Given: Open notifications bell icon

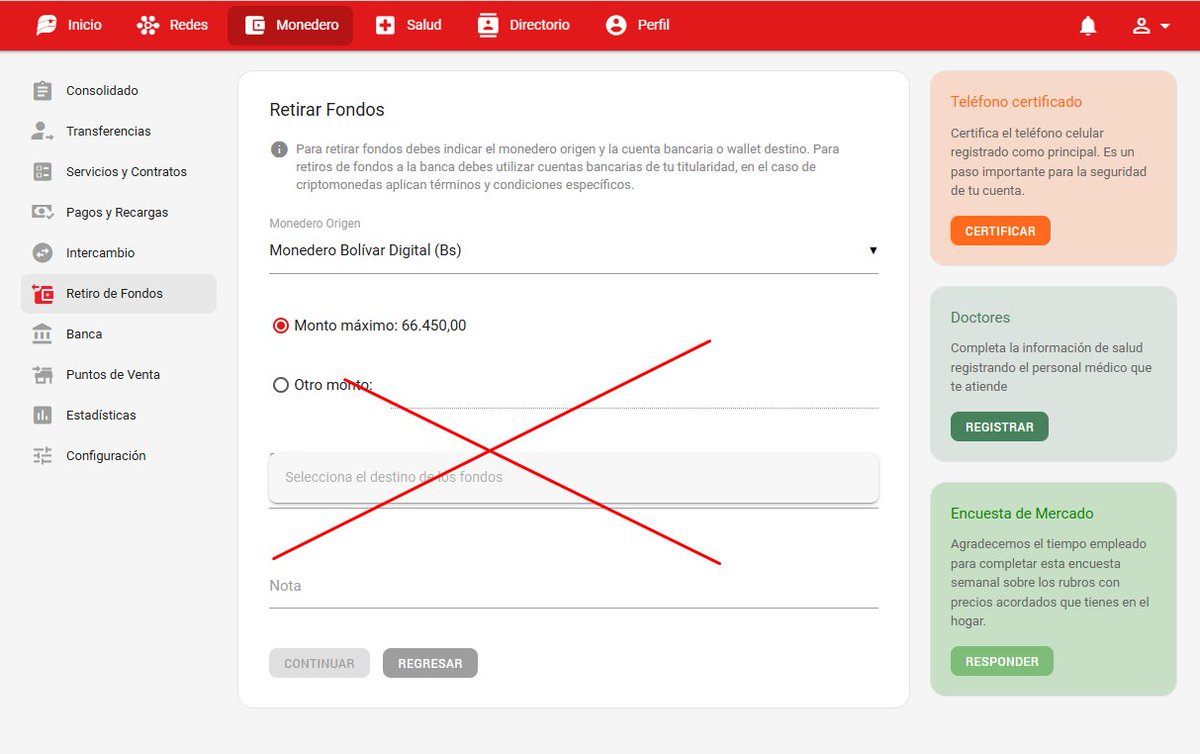Looking at the screenshot, I should 1088,26.
